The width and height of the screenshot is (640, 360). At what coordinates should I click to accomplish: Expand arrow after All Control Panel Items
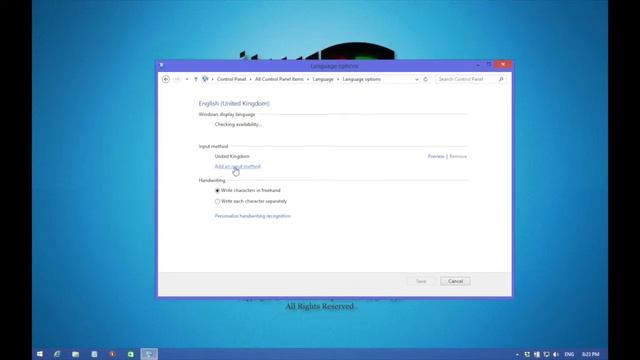pos(308,79)
